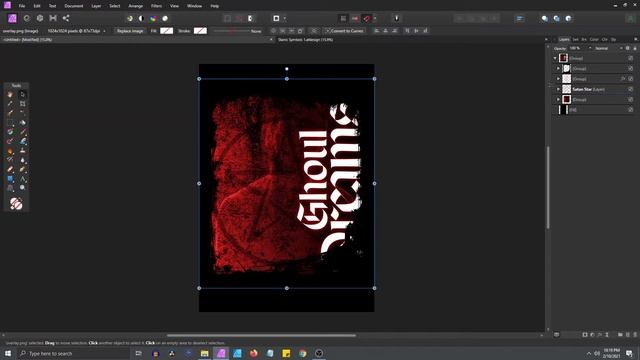This screenshot has height=360, width=640.
Task: Toggle visibility of Group below Satan Star
Action: 631,100
